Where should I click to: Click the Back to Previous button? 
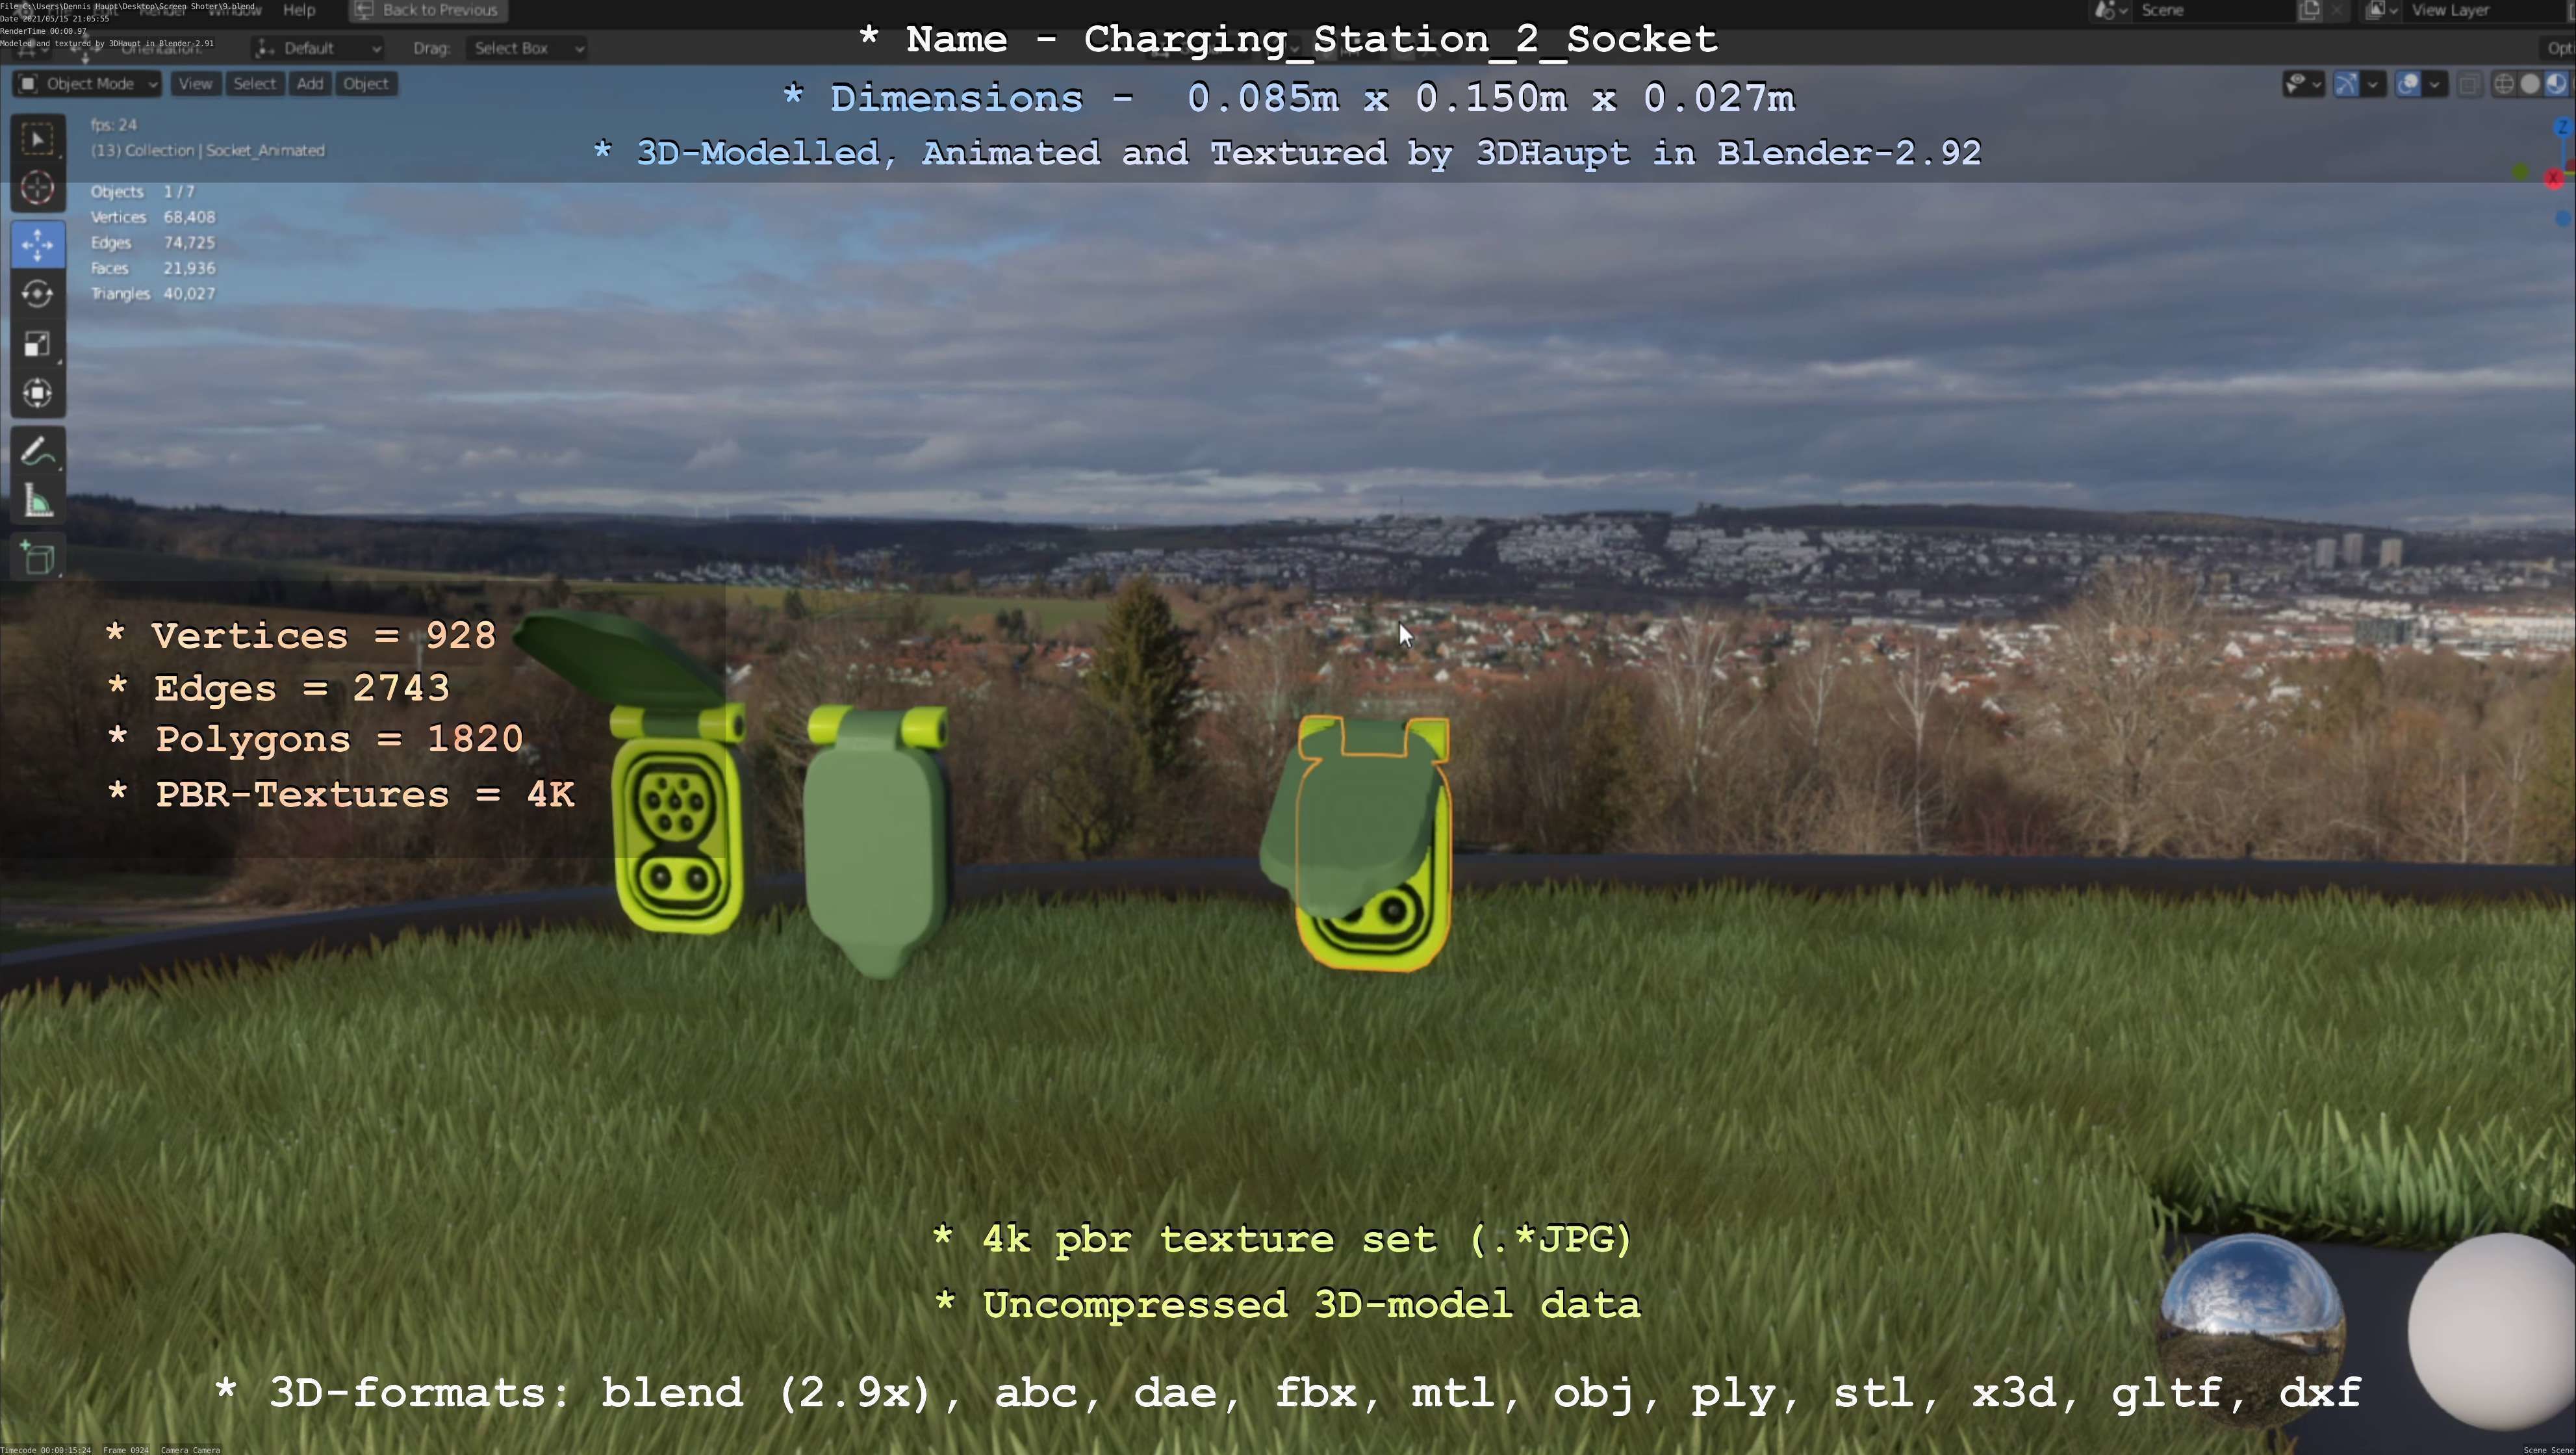coord(428,10)
